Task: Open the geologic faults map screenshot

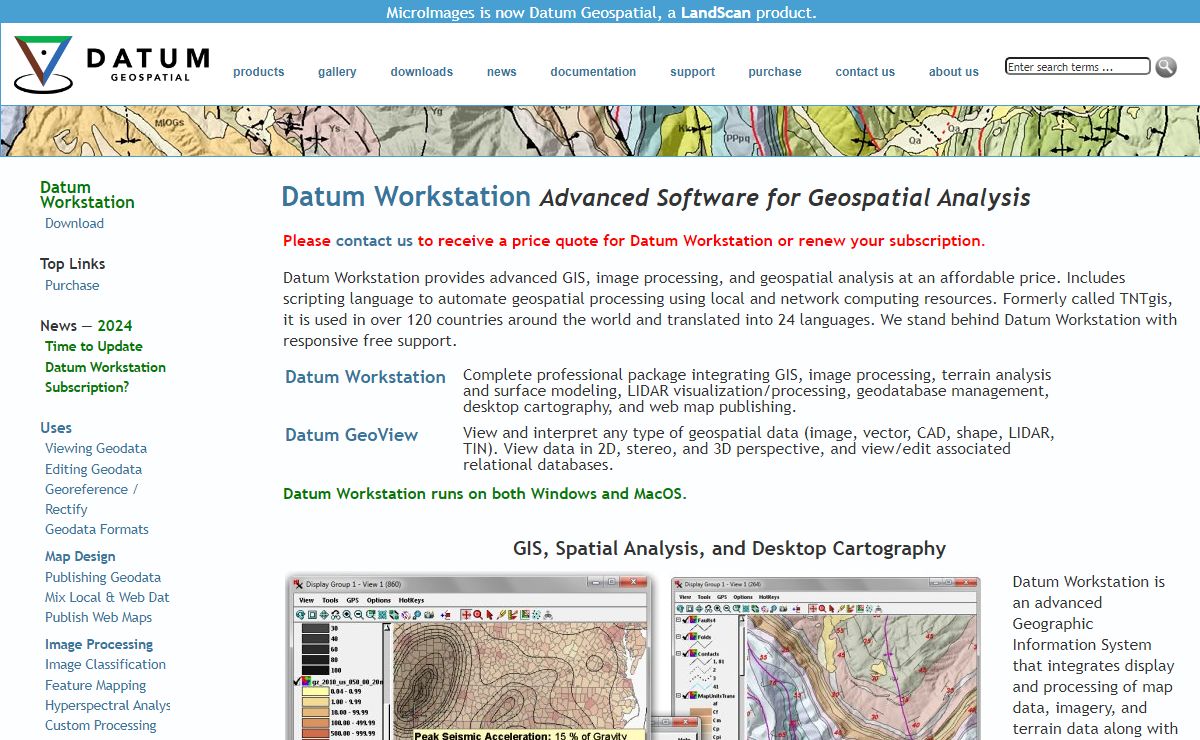Action: point(826,658)
